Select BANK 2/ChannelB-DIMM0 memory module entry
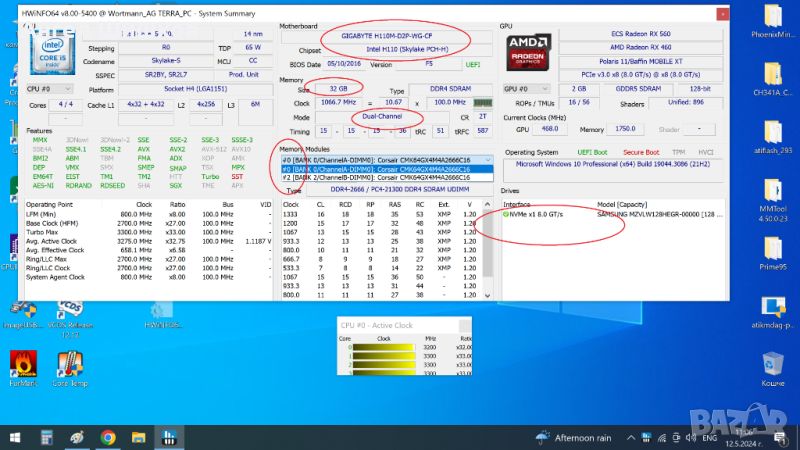Image resolution: width=800 pixels, height=450 pixels. coord(385,178)
